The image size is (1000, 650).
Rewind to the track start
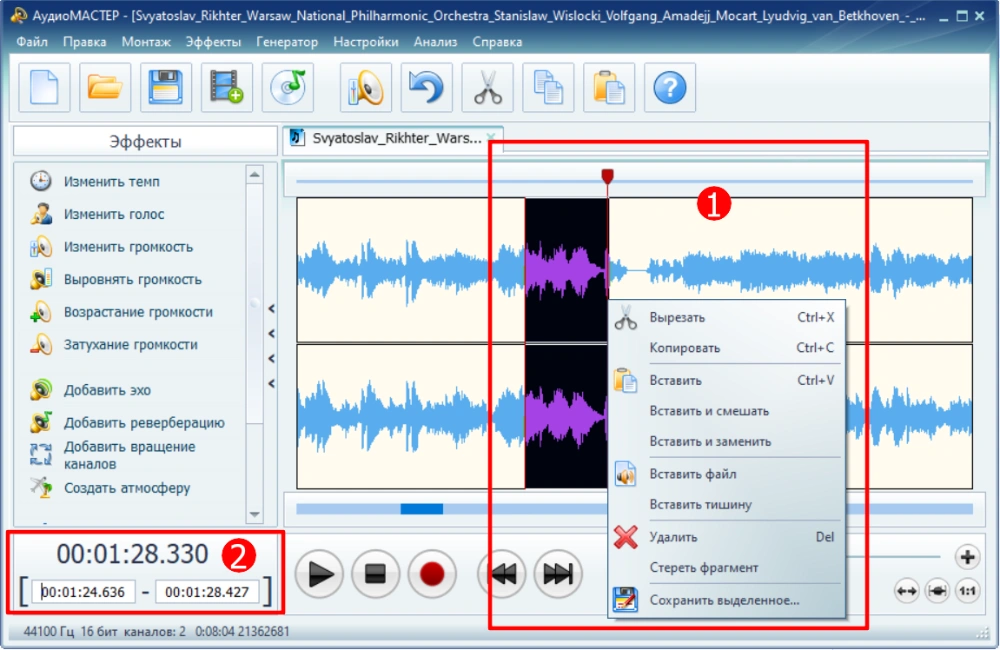[502, 573]
